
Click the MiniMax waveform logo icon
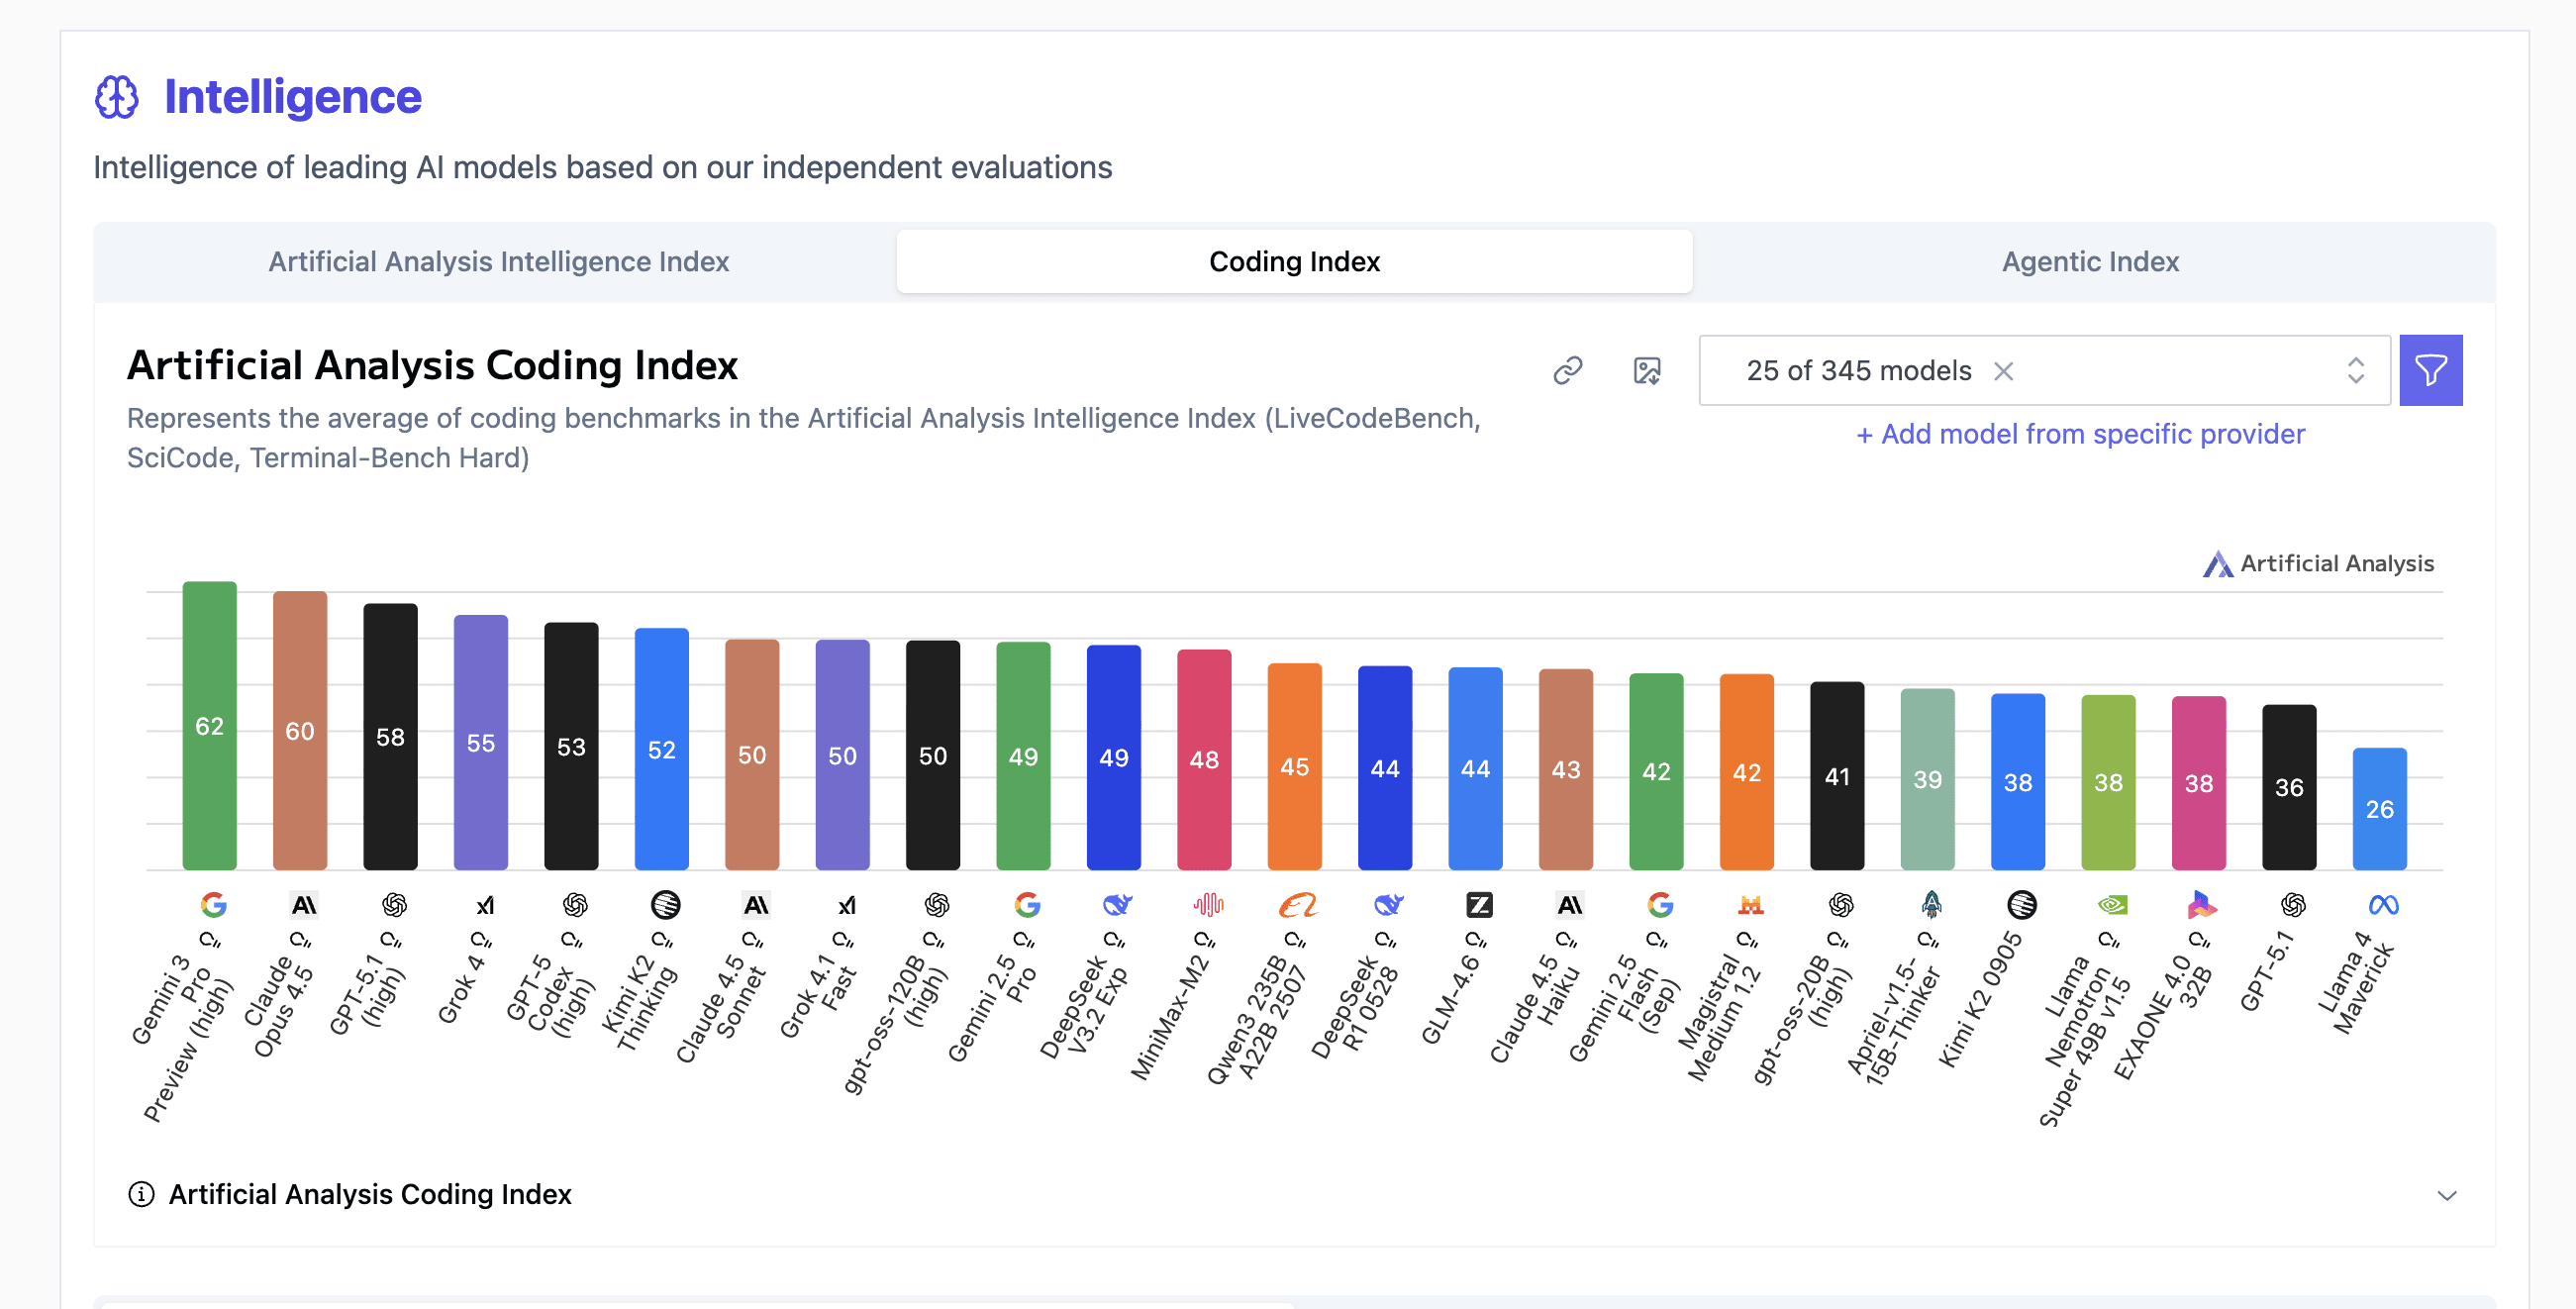[x=1207, y=905]
